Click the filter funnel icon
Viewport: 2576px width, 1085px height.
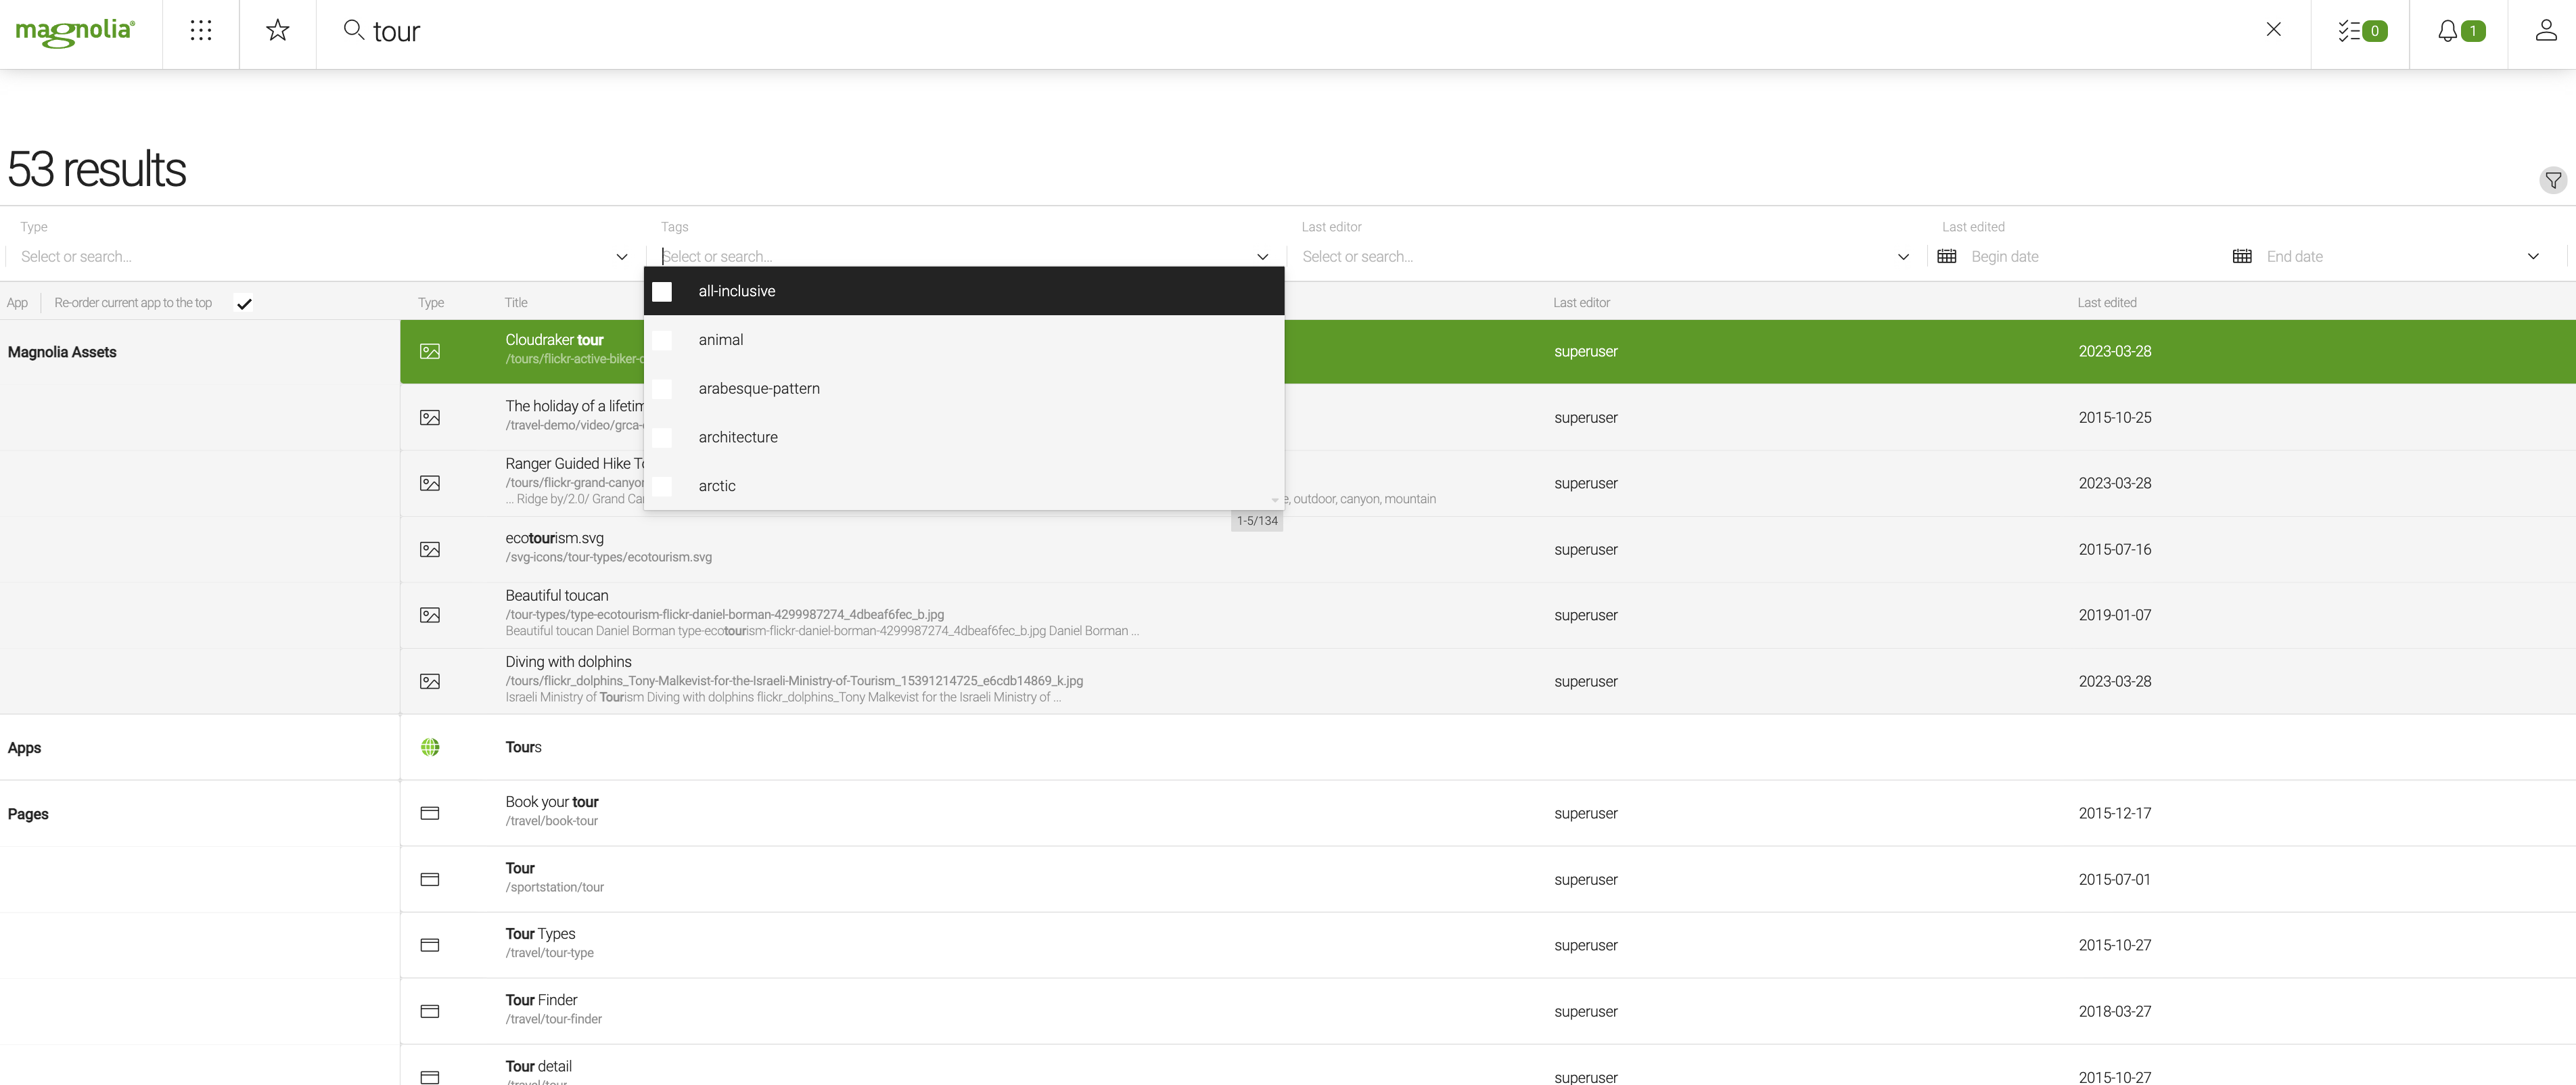point(2553,180)
